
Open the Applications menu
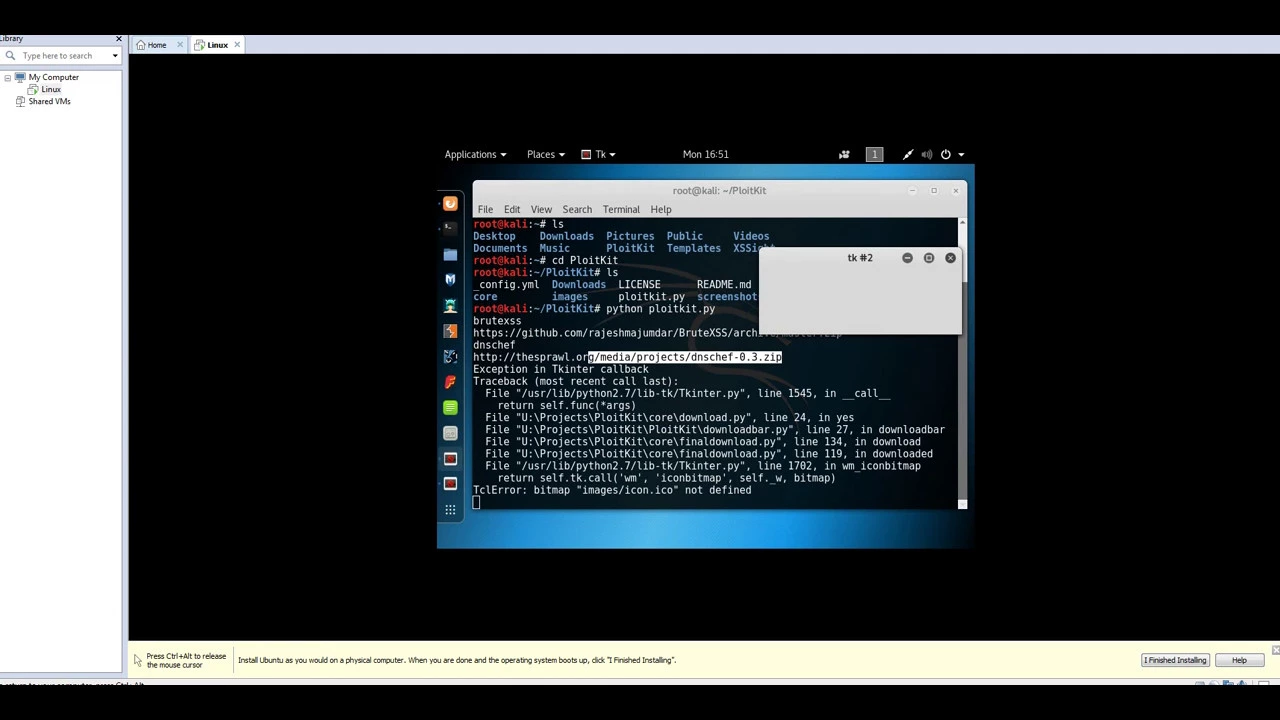click(475, 154)
